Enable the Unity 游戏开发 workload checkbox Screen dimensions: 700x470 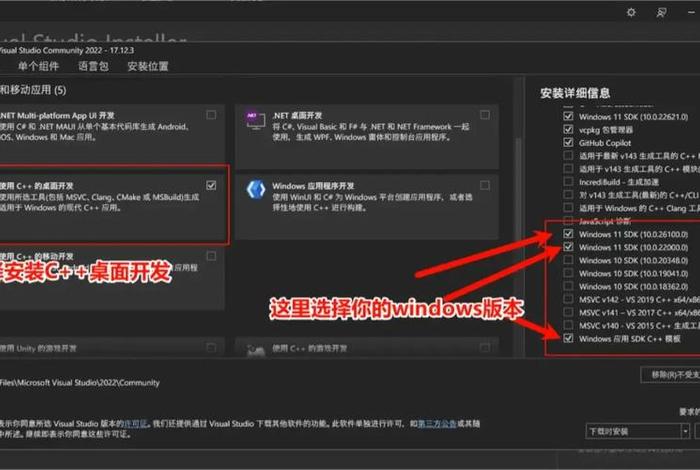coord(211,347)
